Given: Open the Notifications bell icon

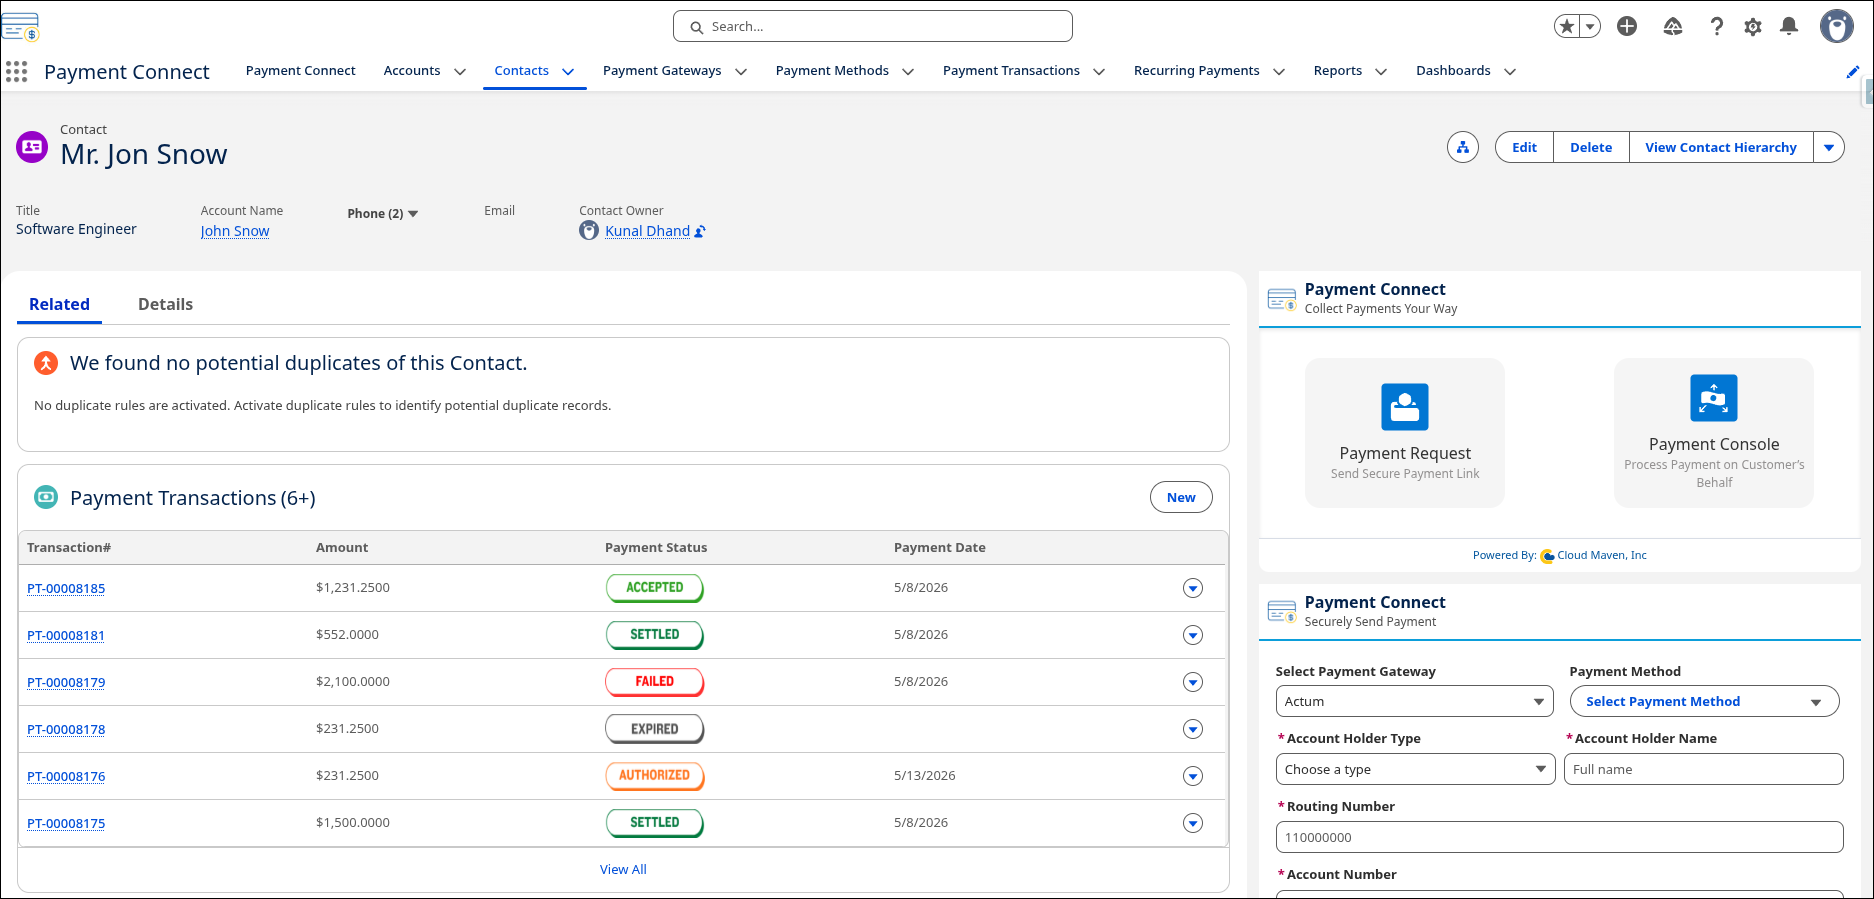Looking at the screenshot, I should 1789,27.
